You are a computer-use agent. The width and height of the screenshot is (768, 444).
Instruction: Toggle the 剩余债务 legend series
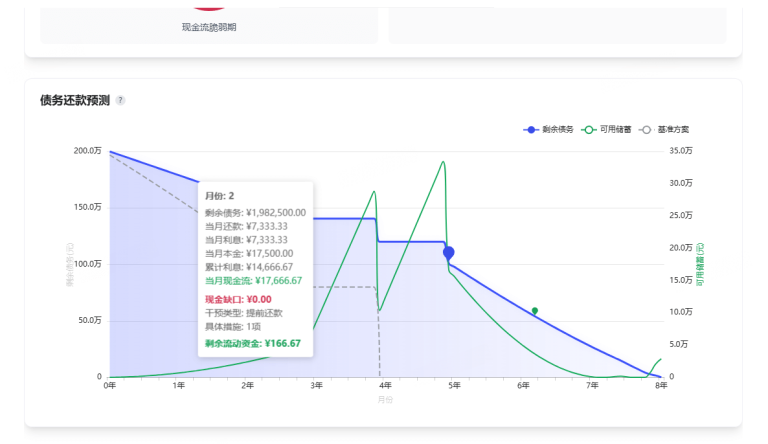tap(549, 130)
